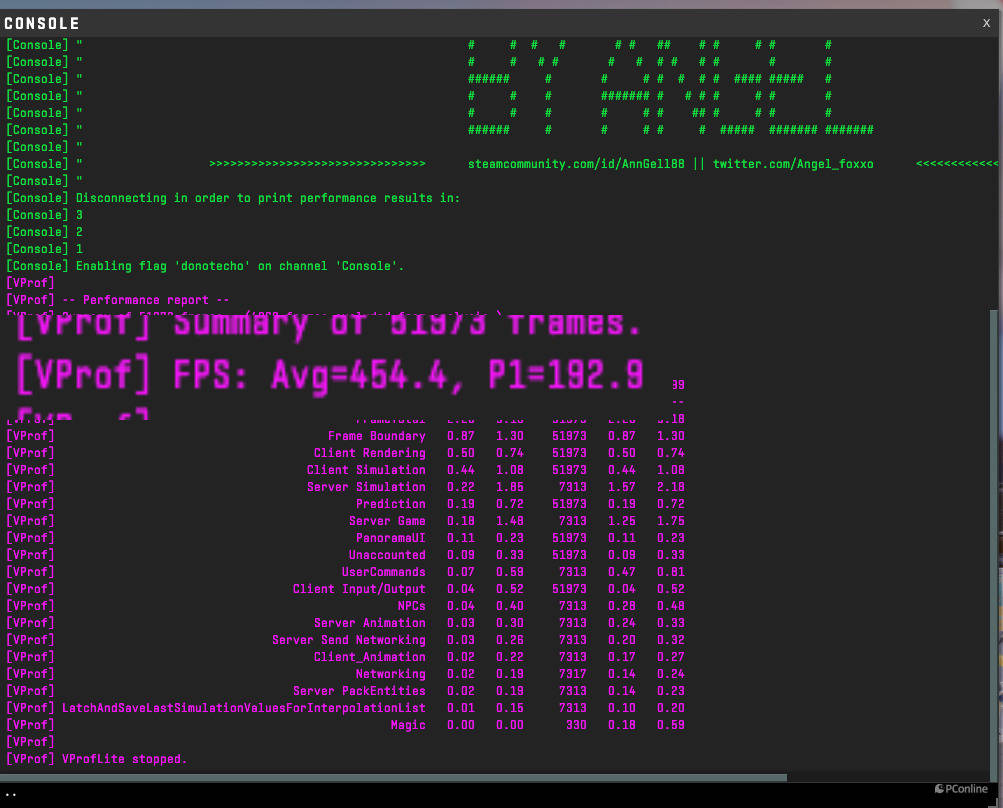The image size is (1003, 808).
Task: Click the 'Server Send Networking' row label
Action: (x=349, y=640)
